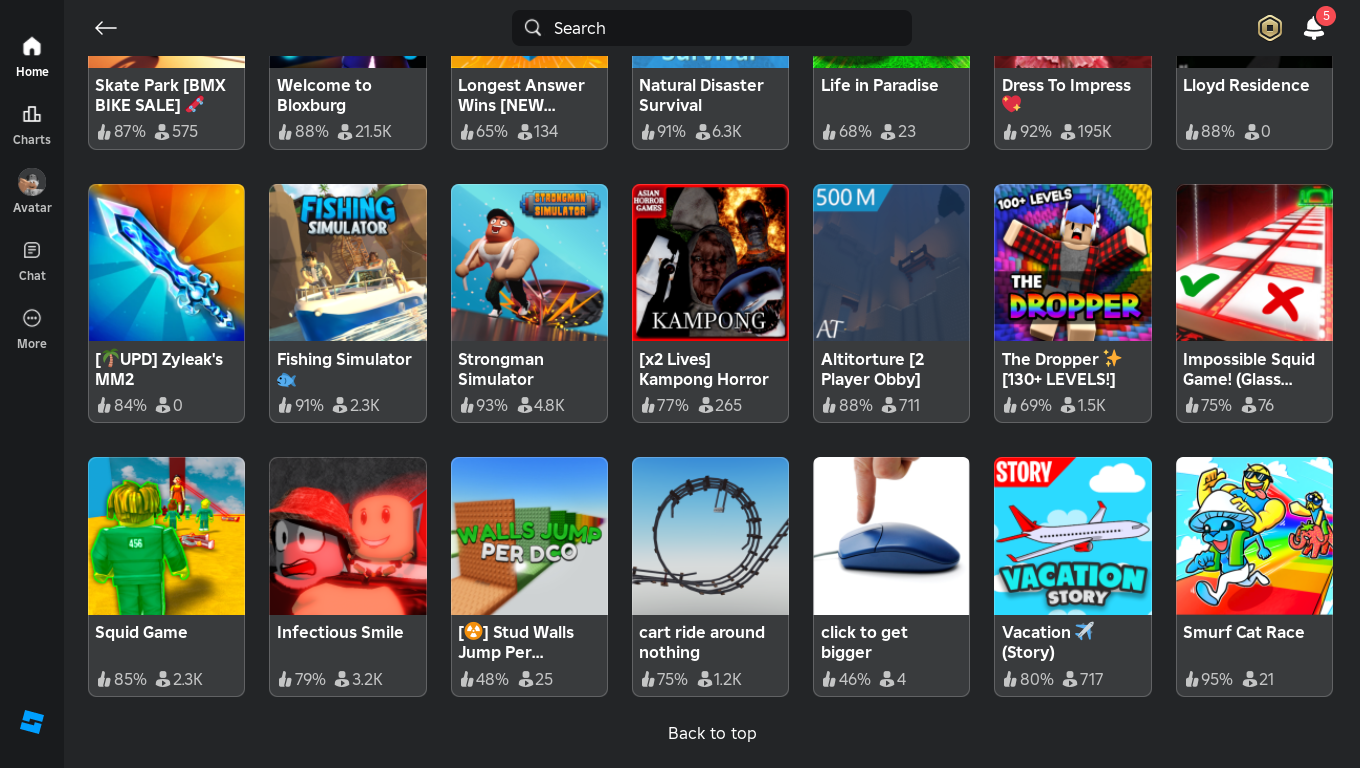This screenshot has height=768, width=1360.
Task: Click the Strongman Simulator title text
Action: coord(501,369)
